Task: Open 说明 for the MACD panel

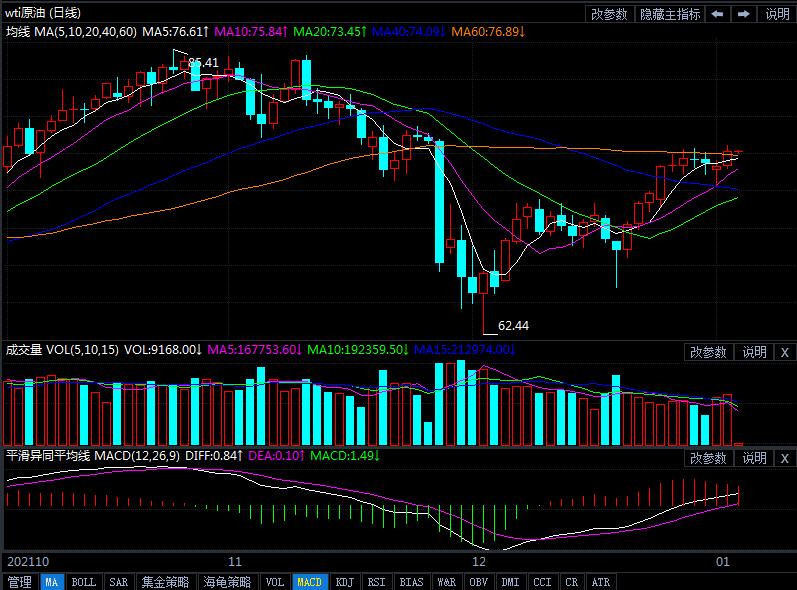Action: tap(753, 458)
